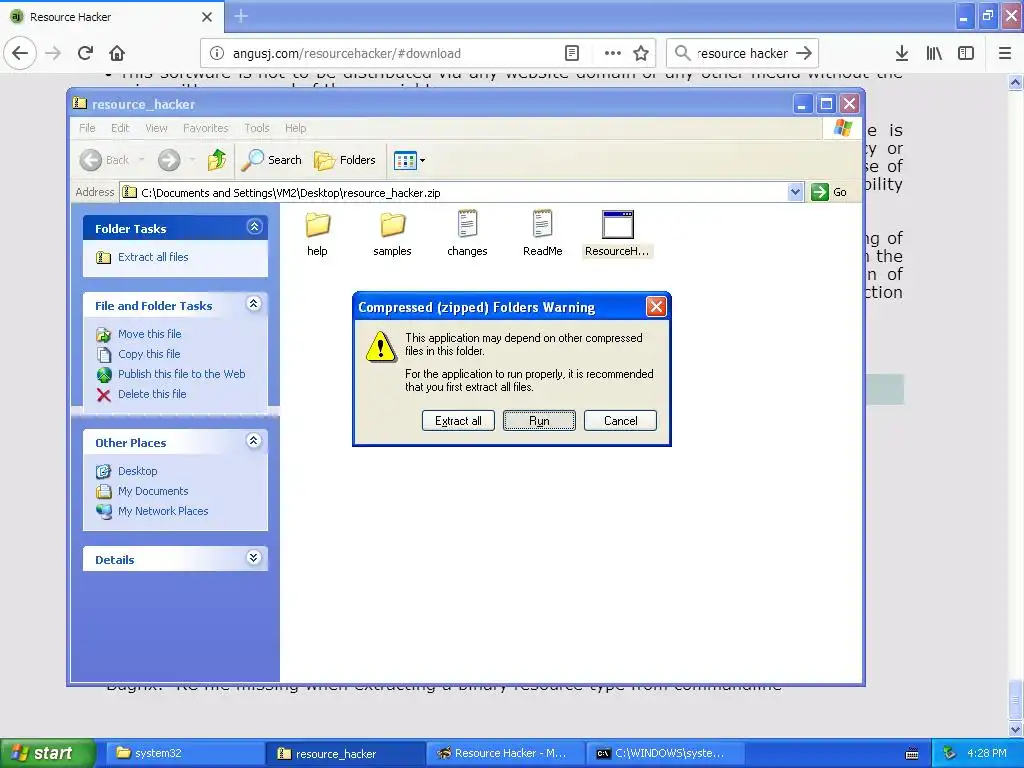The image size is (1024, 768).
Task: Open Firefox library icon
Action: coord(934,54)
